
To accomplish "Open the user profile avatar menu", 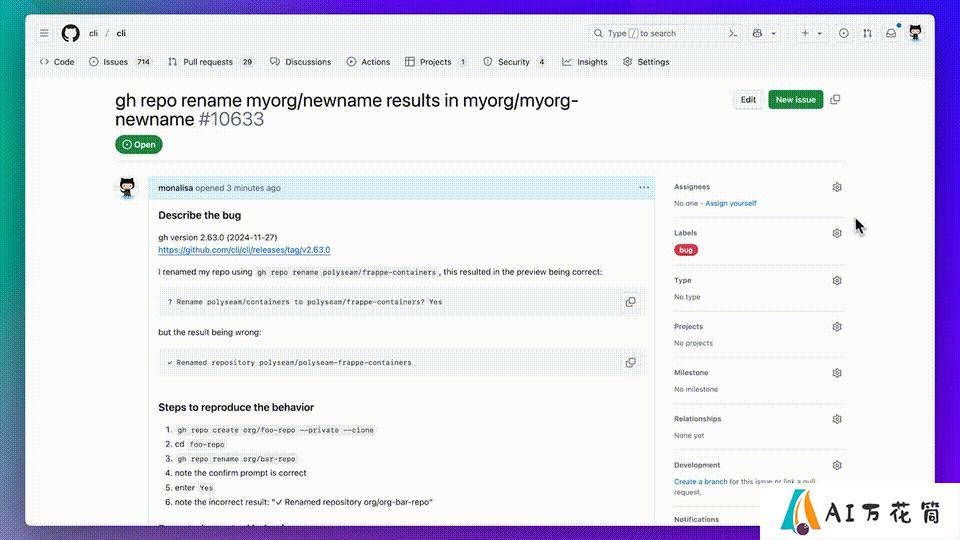I will [915, 33].
